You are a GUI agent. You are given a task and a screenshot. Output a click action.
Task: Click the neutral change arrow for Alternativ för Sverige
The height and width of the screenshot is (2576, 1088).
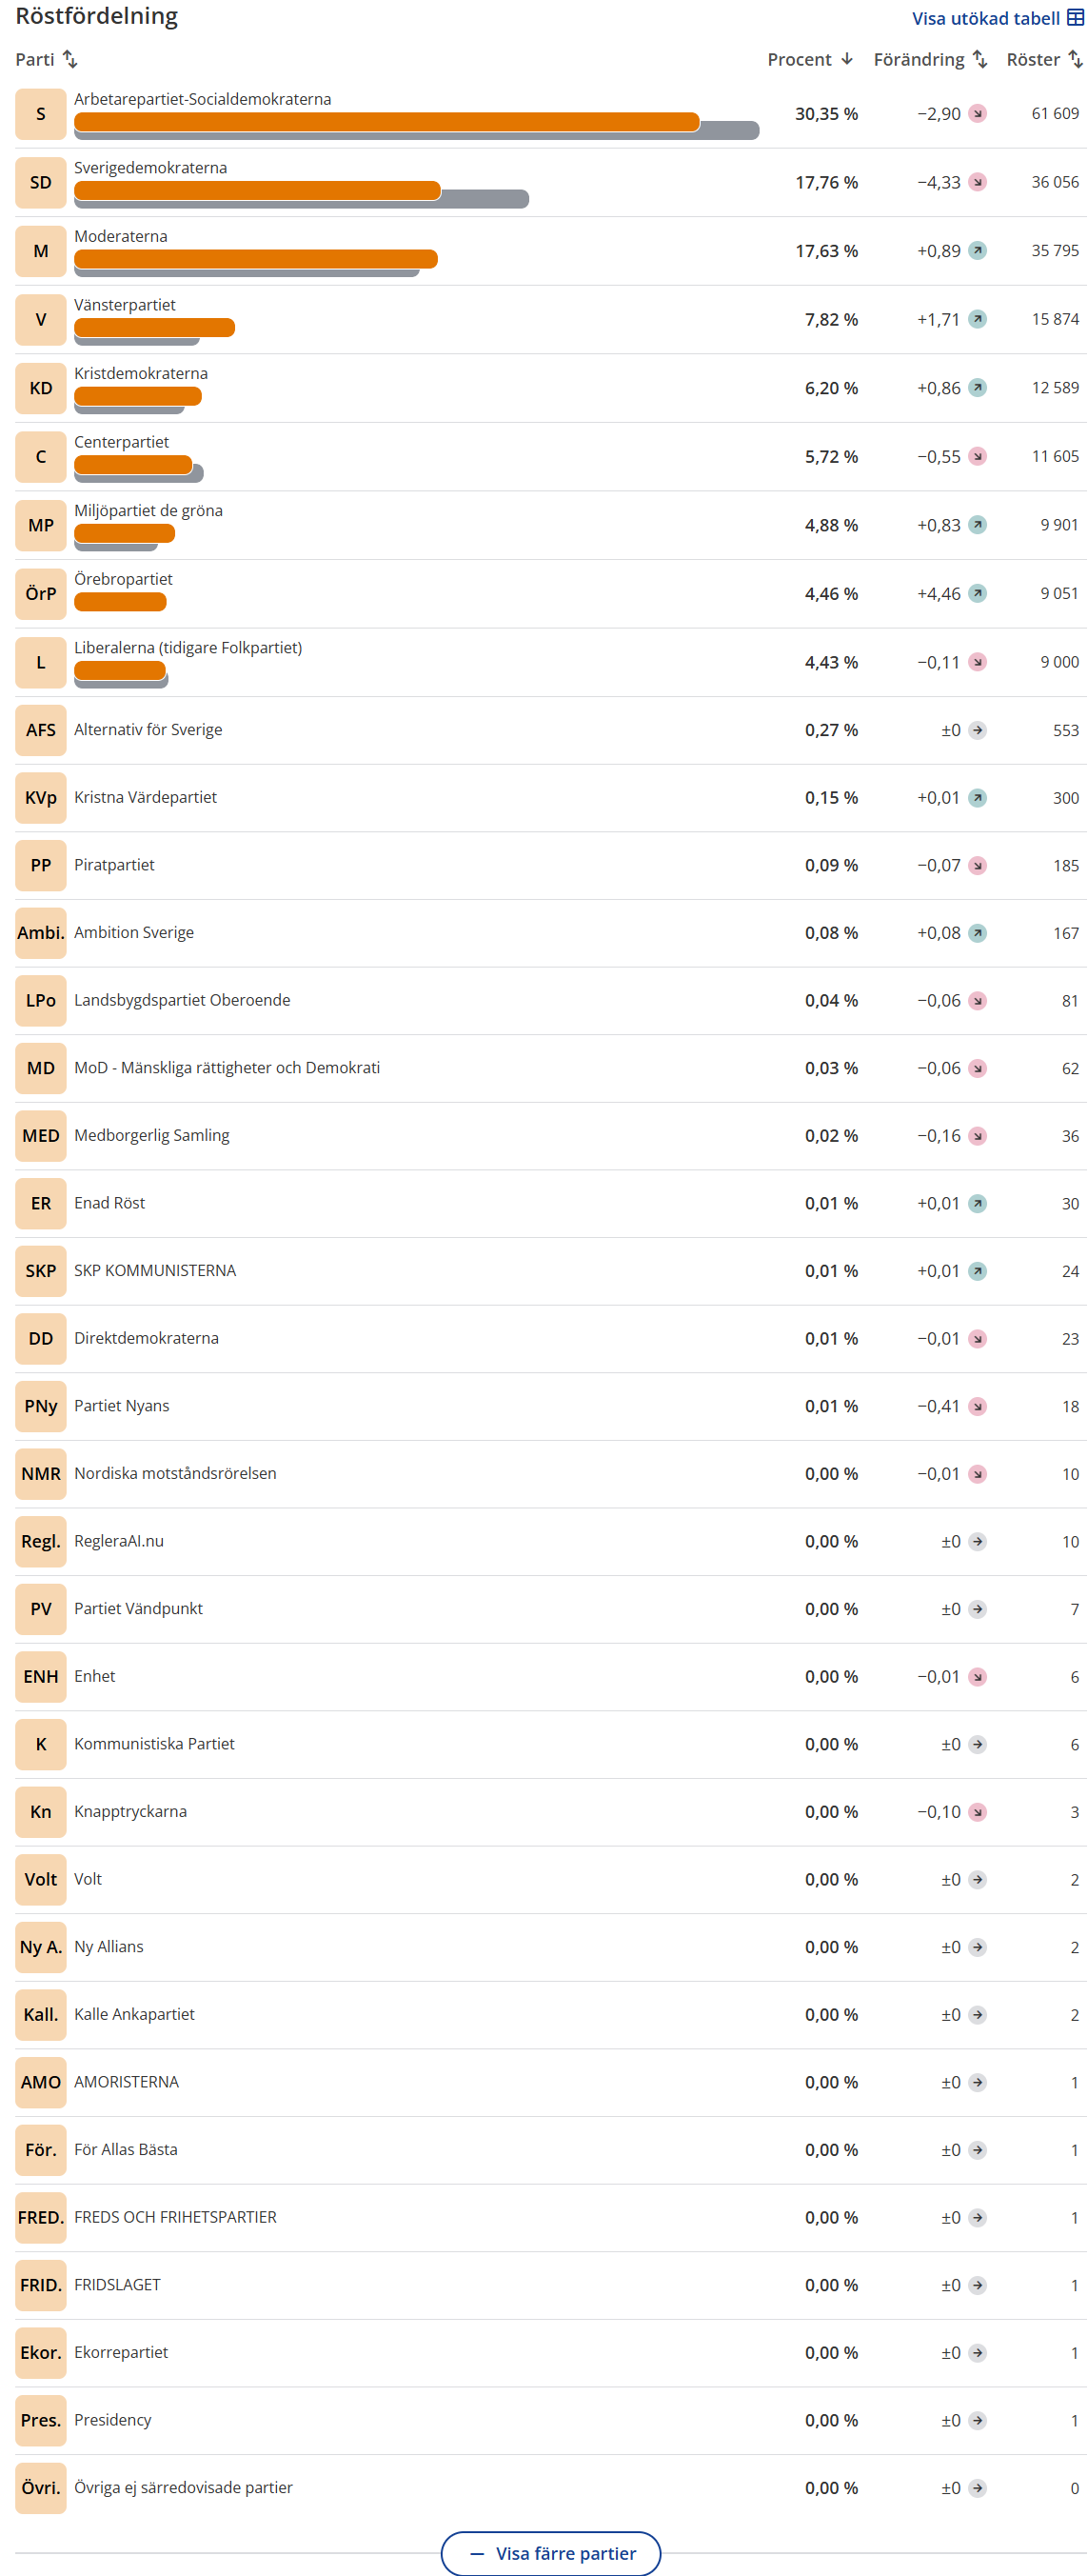pos(977,730)
